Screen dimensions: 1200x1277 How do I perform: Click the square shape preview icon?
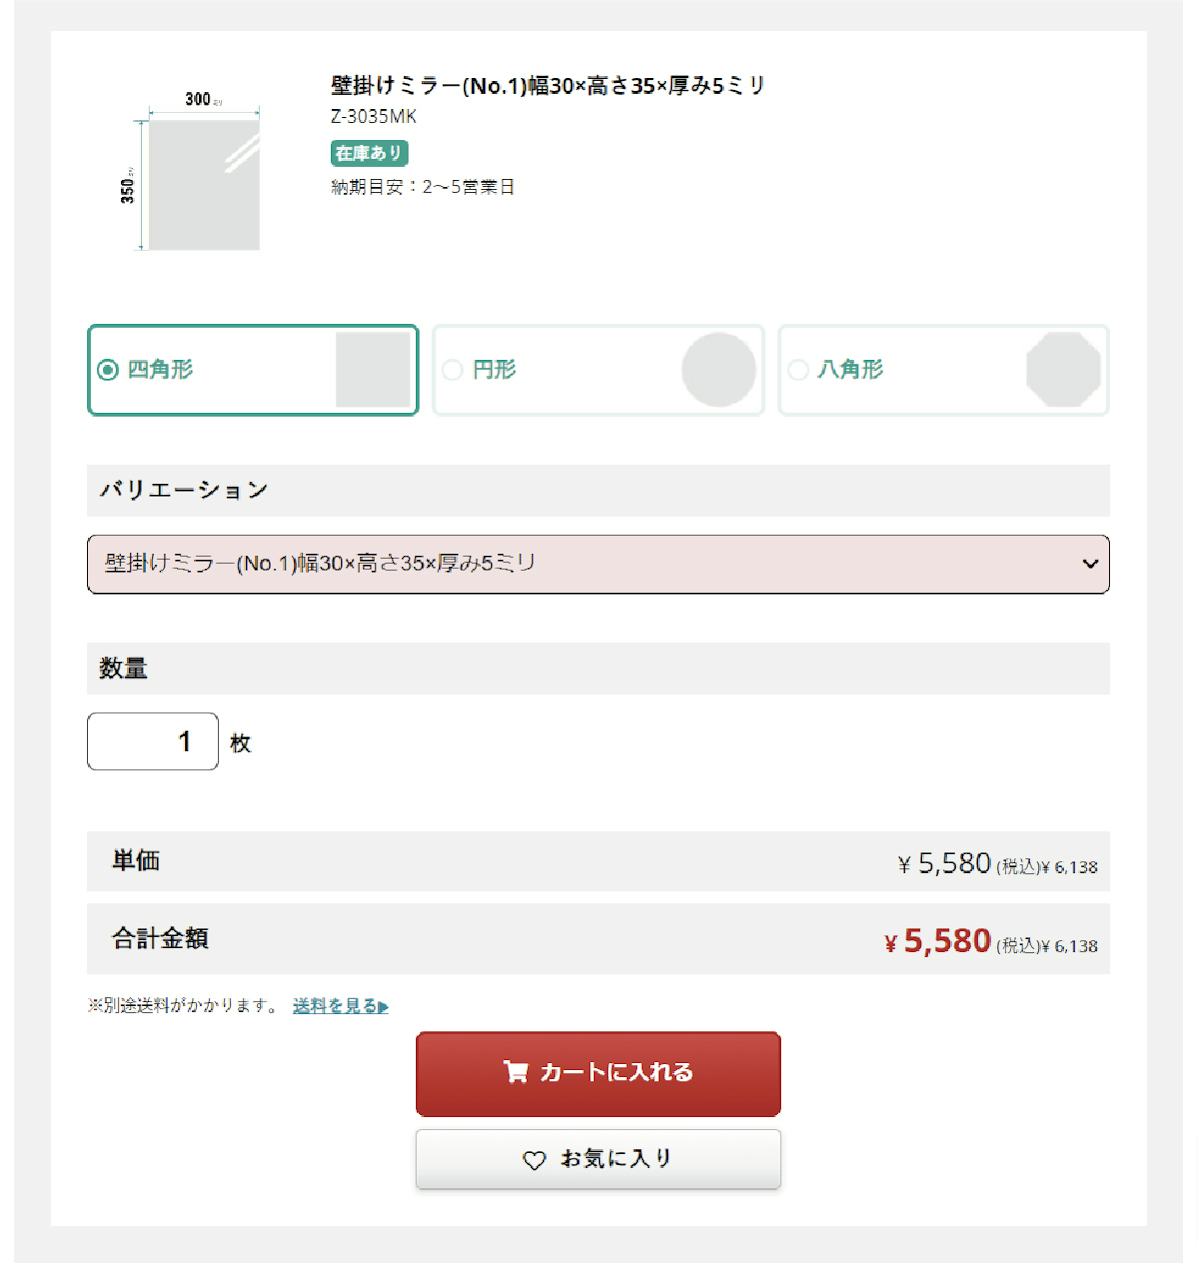[373, 370]
